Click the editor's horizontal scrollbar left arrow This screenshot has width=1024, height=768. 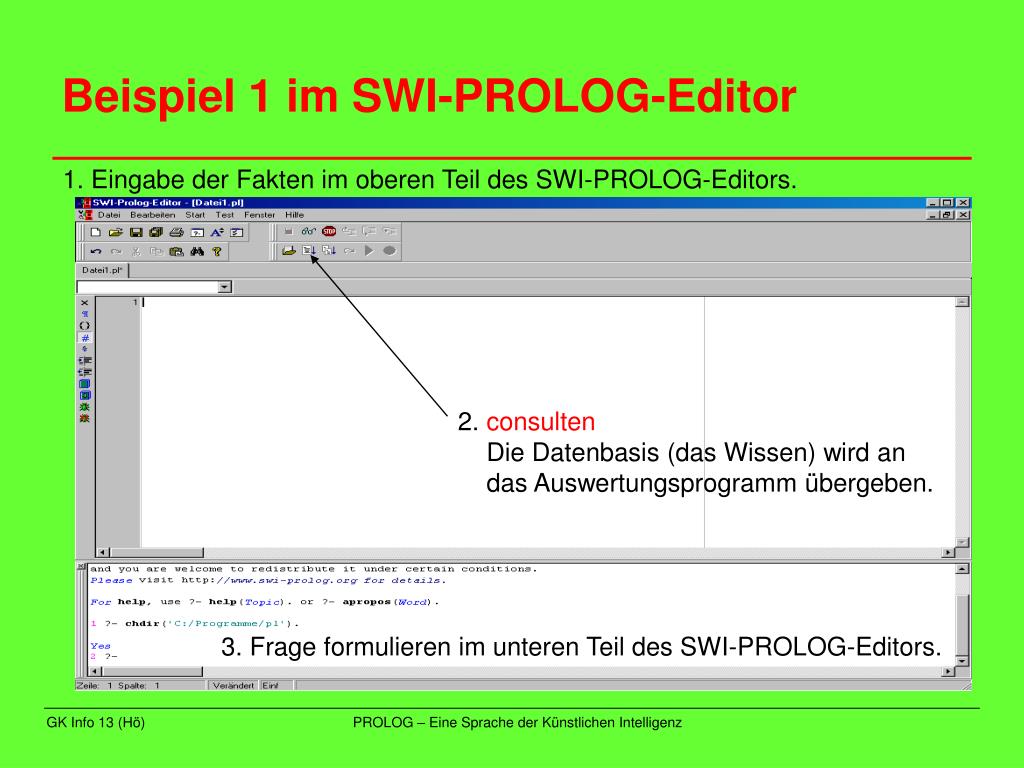click(x=103, y=552)
